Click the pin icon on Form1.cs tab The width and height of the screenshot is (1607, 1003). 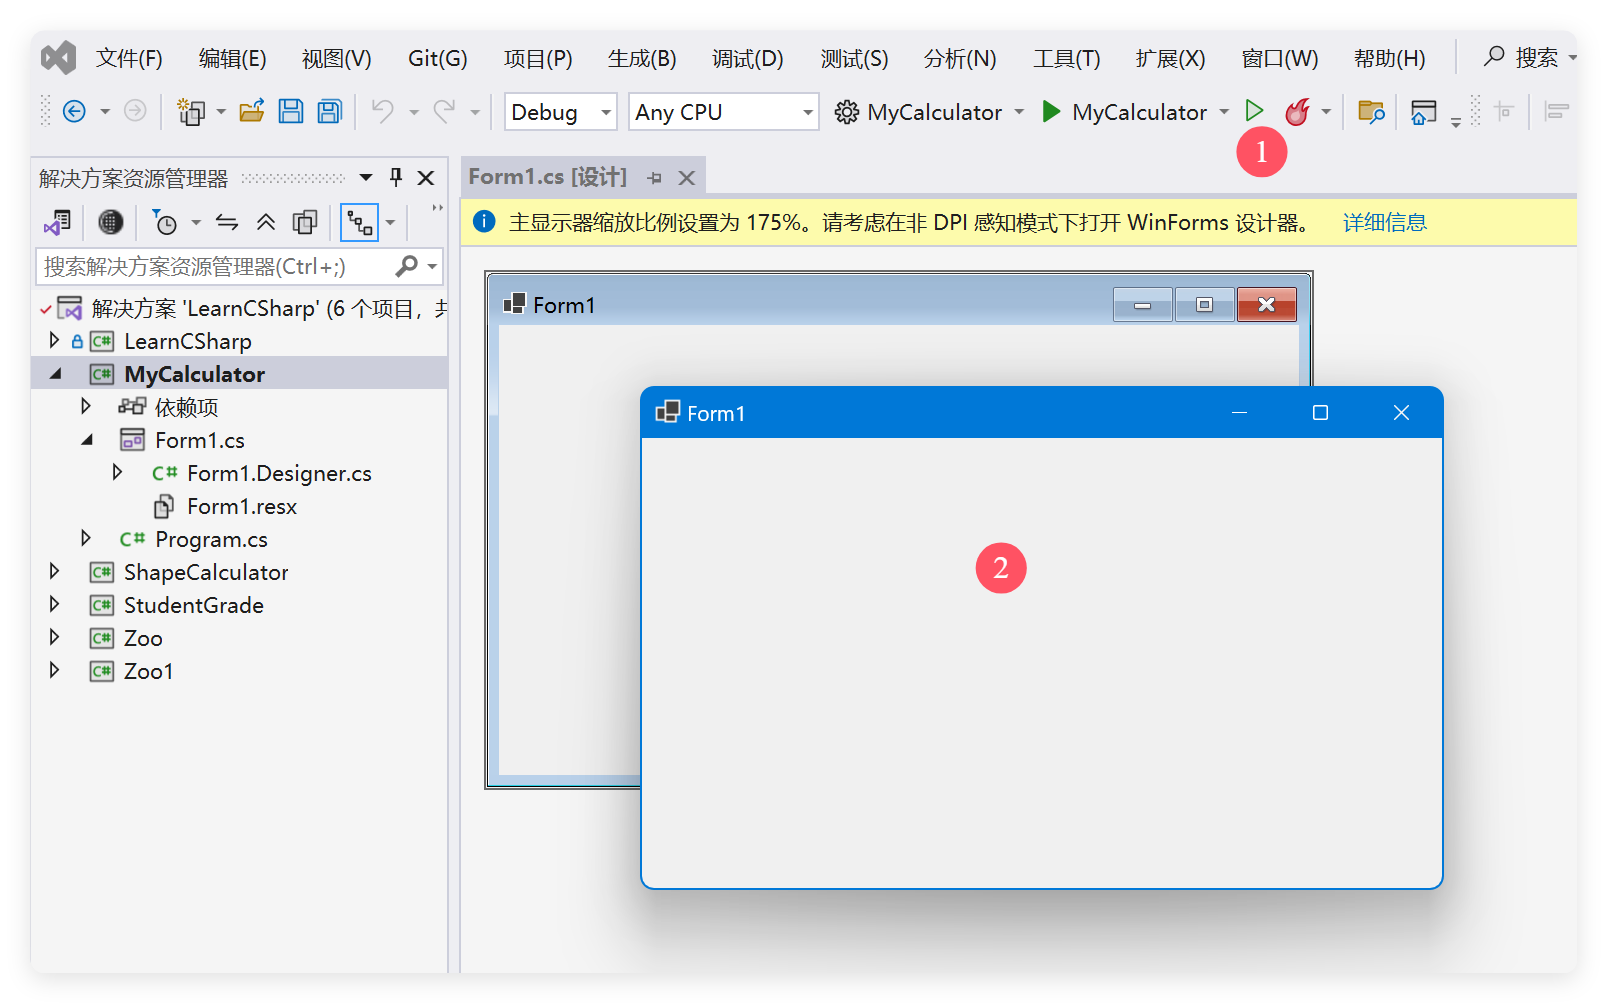tap(655, 178)
